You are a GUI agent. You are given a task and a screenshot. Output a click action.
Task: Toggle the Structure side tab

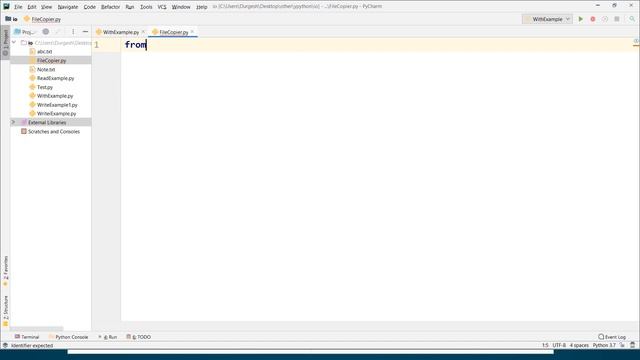(5, 311)
